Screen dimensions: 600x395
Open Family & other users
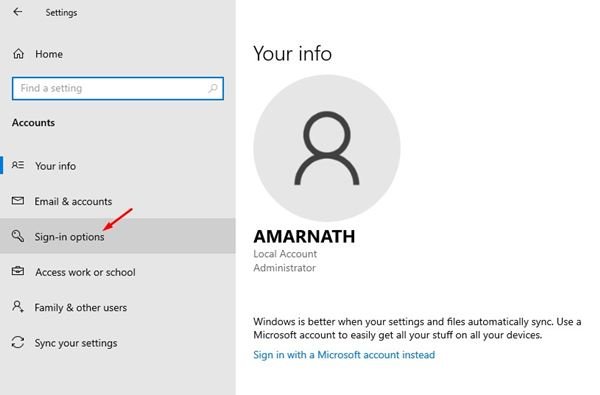click(117, 307)
